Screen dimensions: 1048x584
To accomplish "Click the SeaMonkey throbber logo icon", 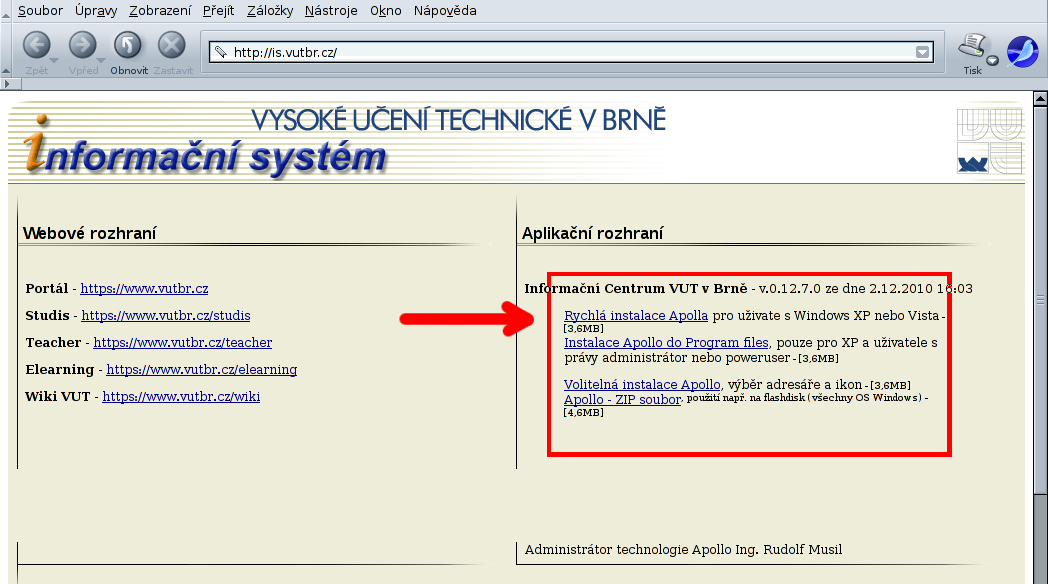I will [x=1023, y=51].
